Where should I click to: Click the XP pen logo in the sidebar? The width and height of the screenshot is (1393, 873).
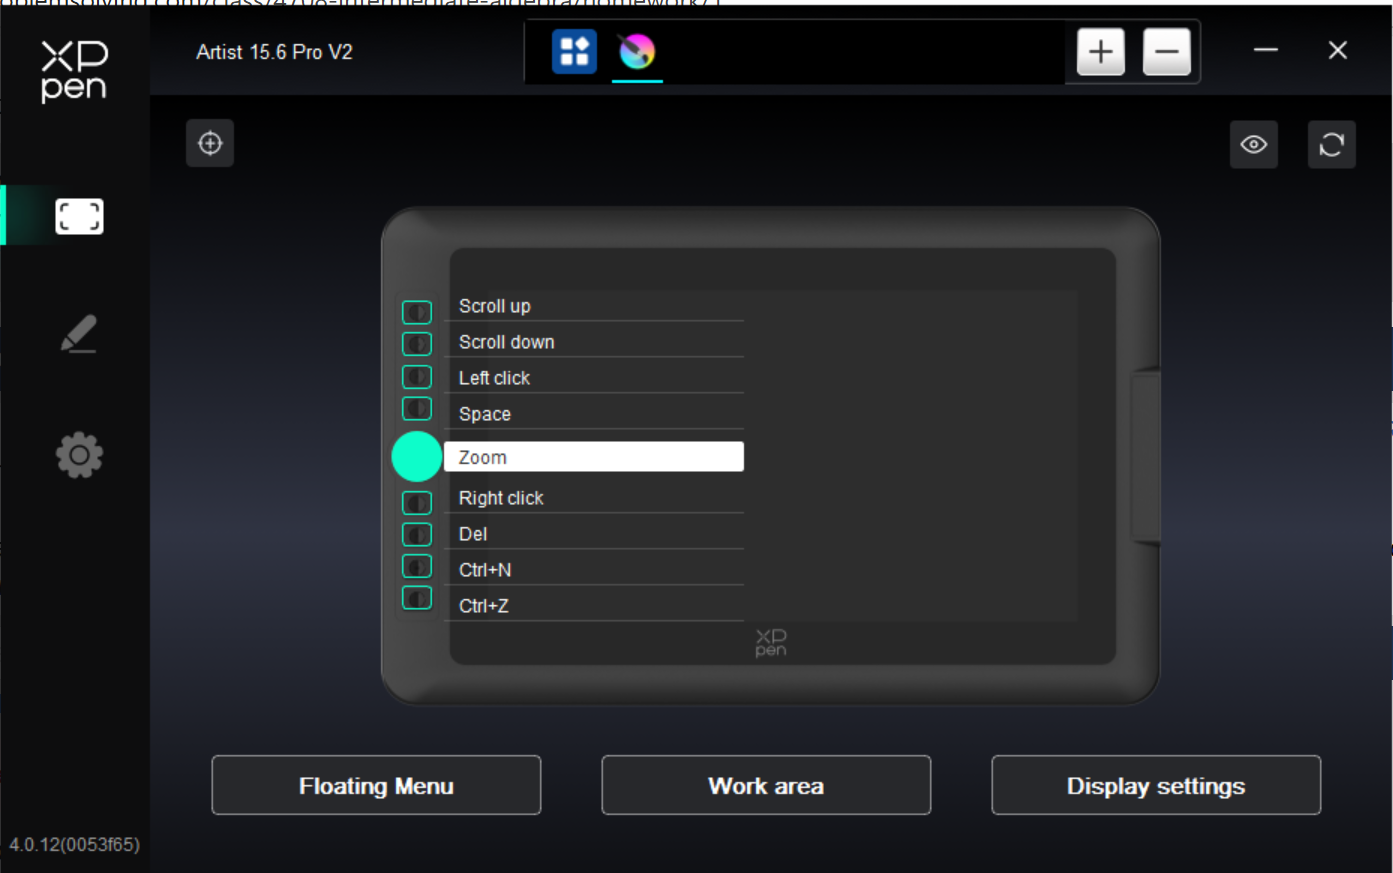tap(74, 71)
